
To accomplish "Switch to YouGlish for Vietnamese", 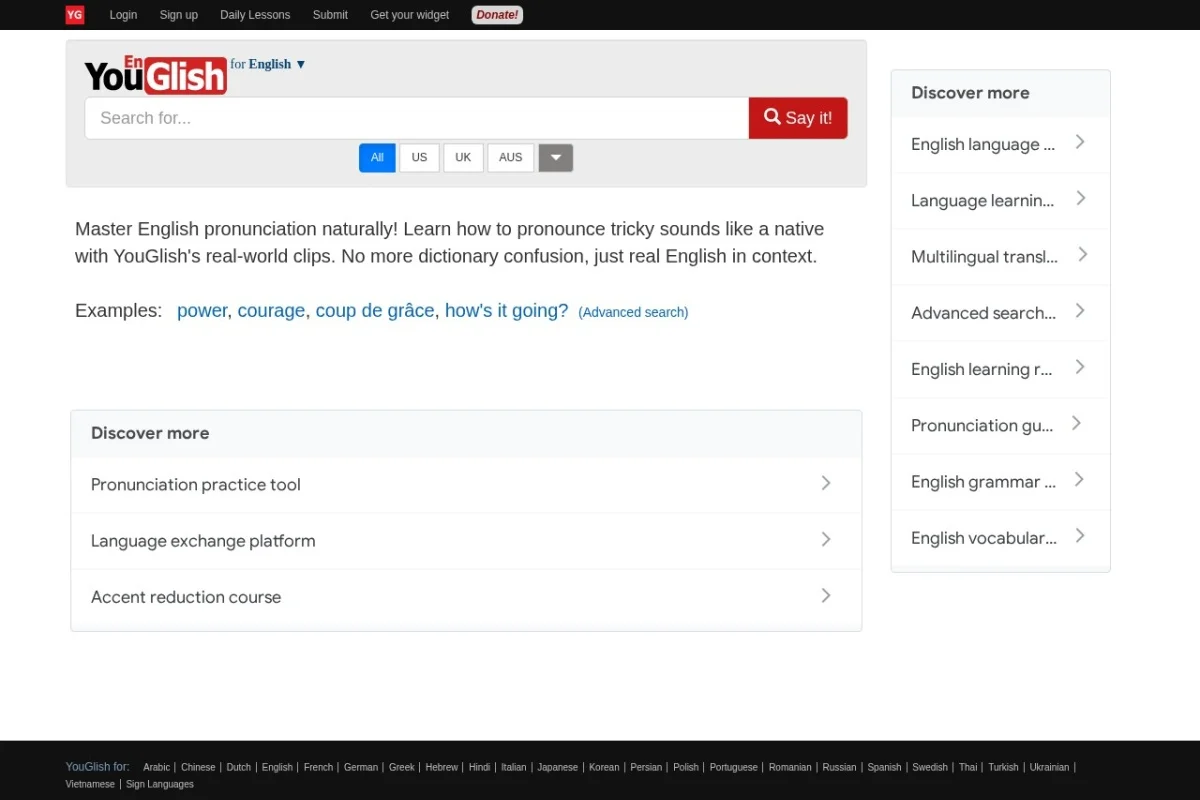I will coord(90,784).
